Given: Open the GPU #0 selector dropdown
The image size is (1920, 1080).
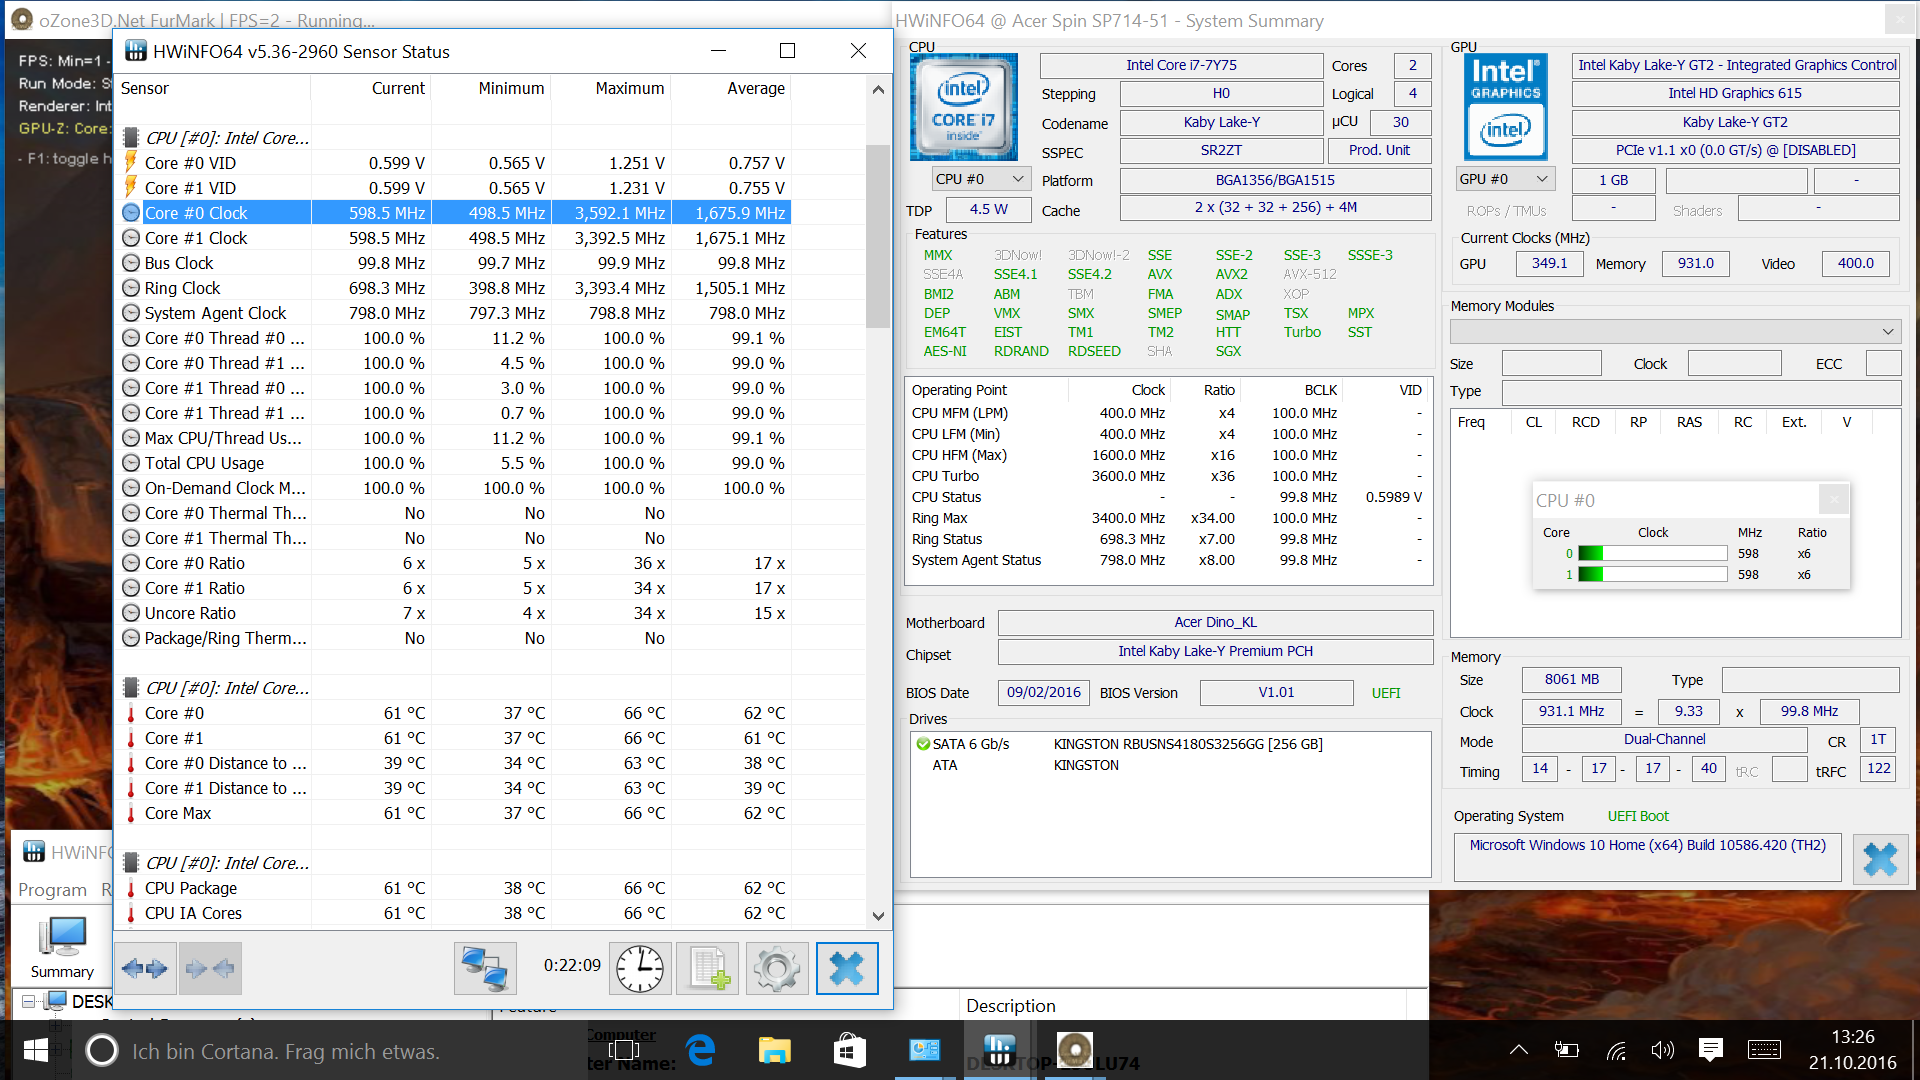Looking at the screenshot, I should pyautogui.click(x=1504, y=179).
